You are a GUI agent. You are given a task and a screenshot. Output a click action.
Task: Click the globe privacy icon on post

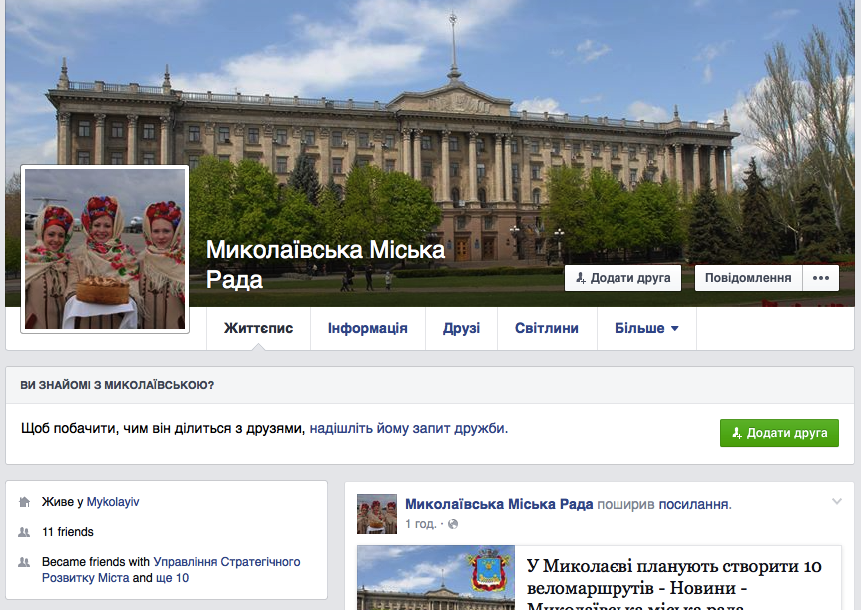453,524
